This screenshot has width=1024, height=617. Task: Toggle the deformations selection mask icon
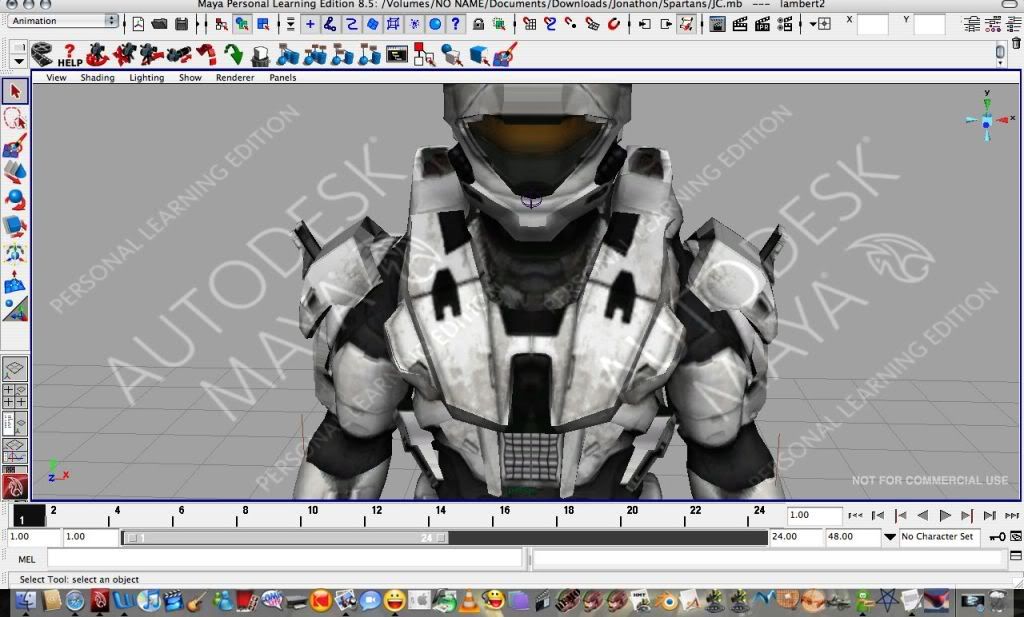(x=393, y=24)
